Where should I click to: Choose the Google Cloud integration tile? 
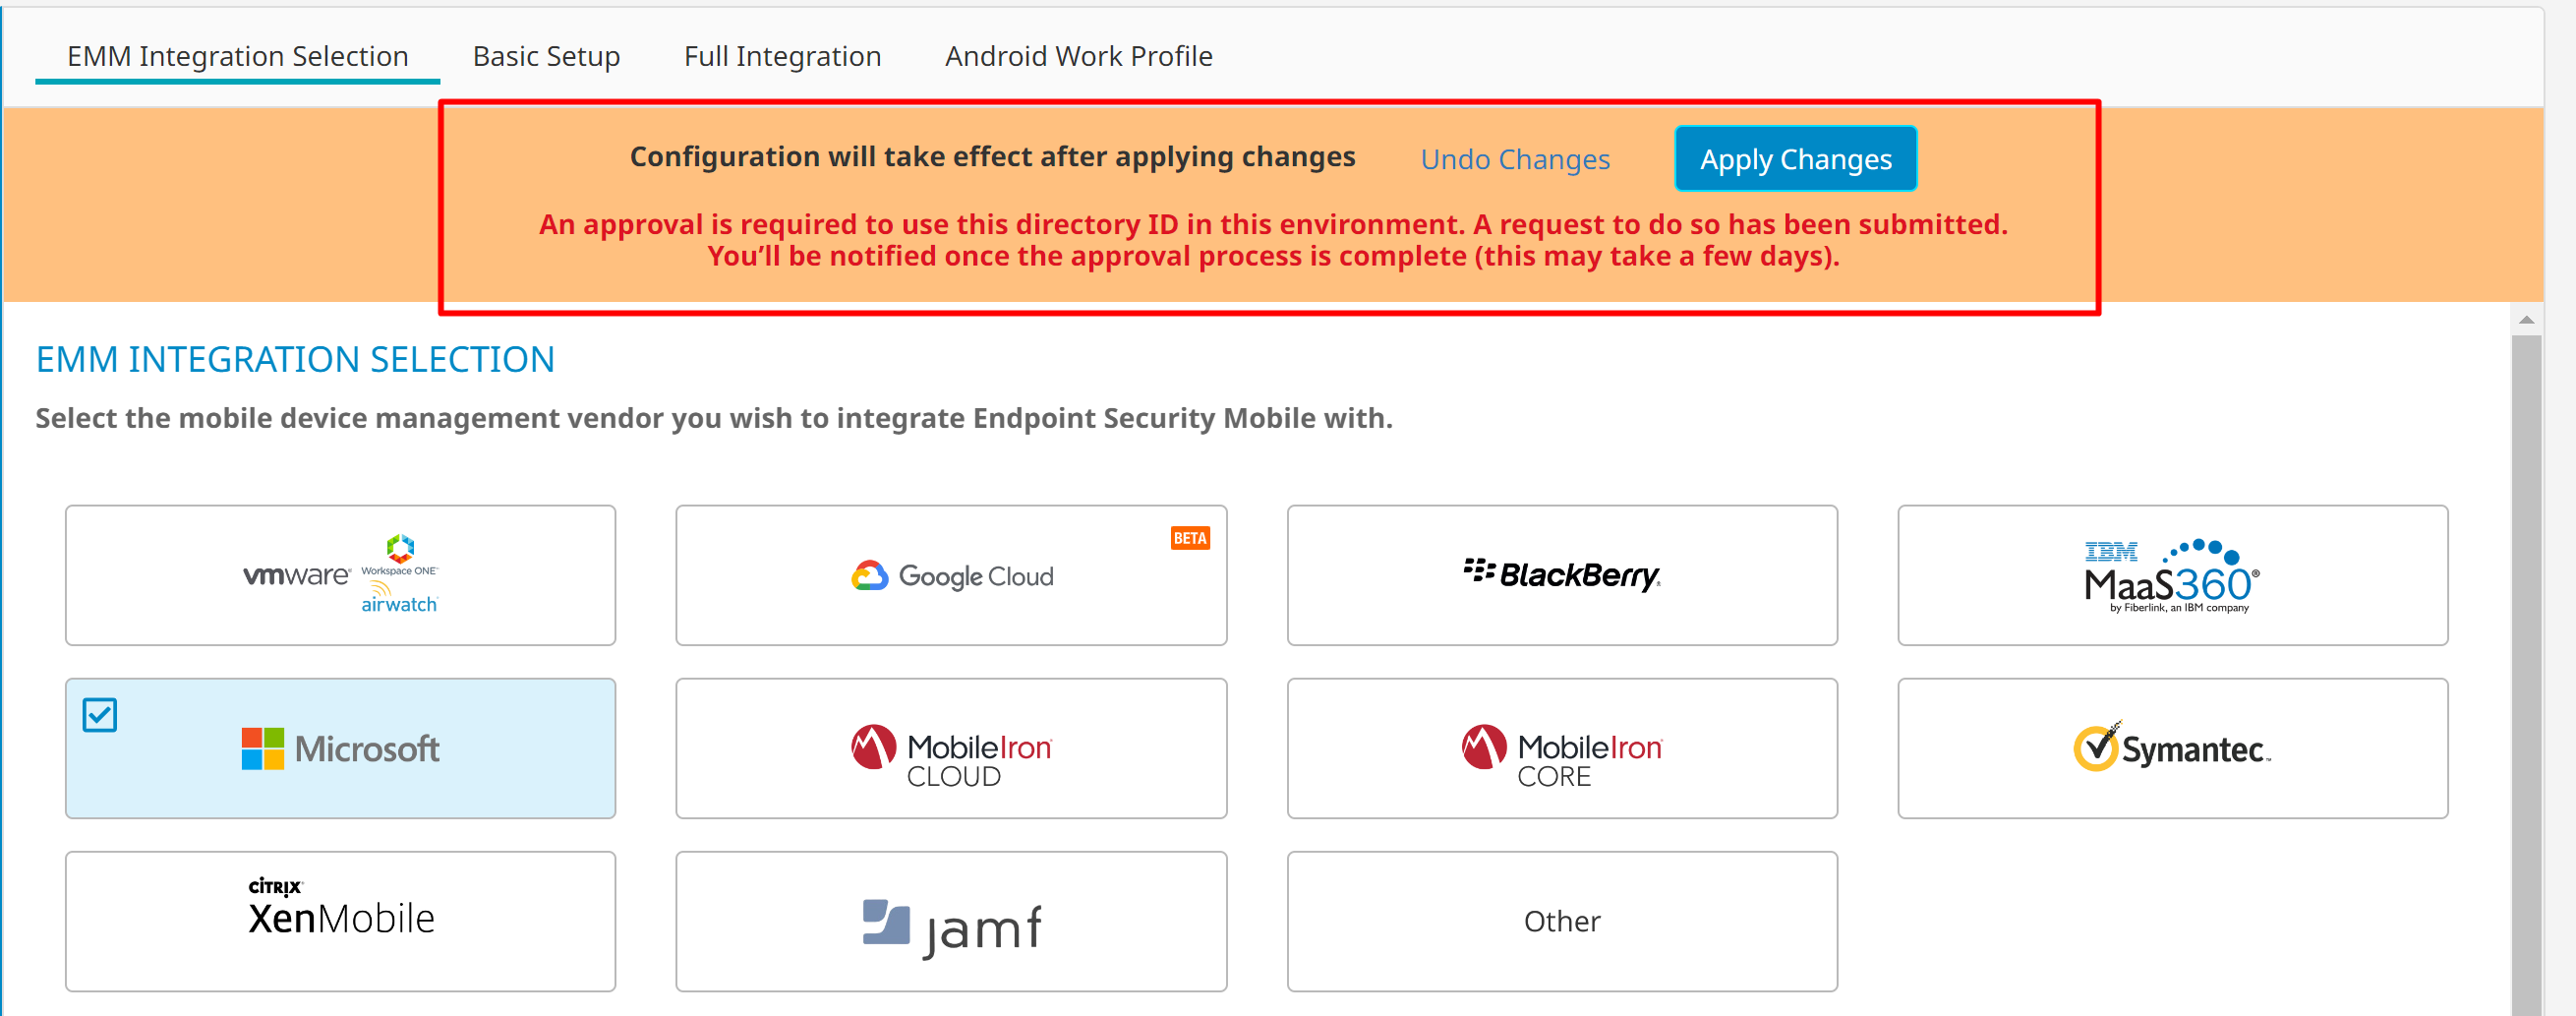pyautogui.click(x=951, y=575)
